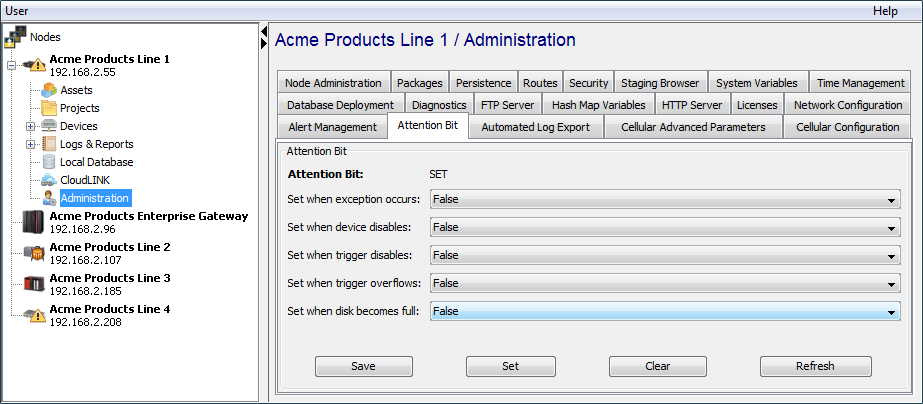The height and width of the screenshot is (404, 923).
Task: Click the Projects folder icon
Action: 49,108
